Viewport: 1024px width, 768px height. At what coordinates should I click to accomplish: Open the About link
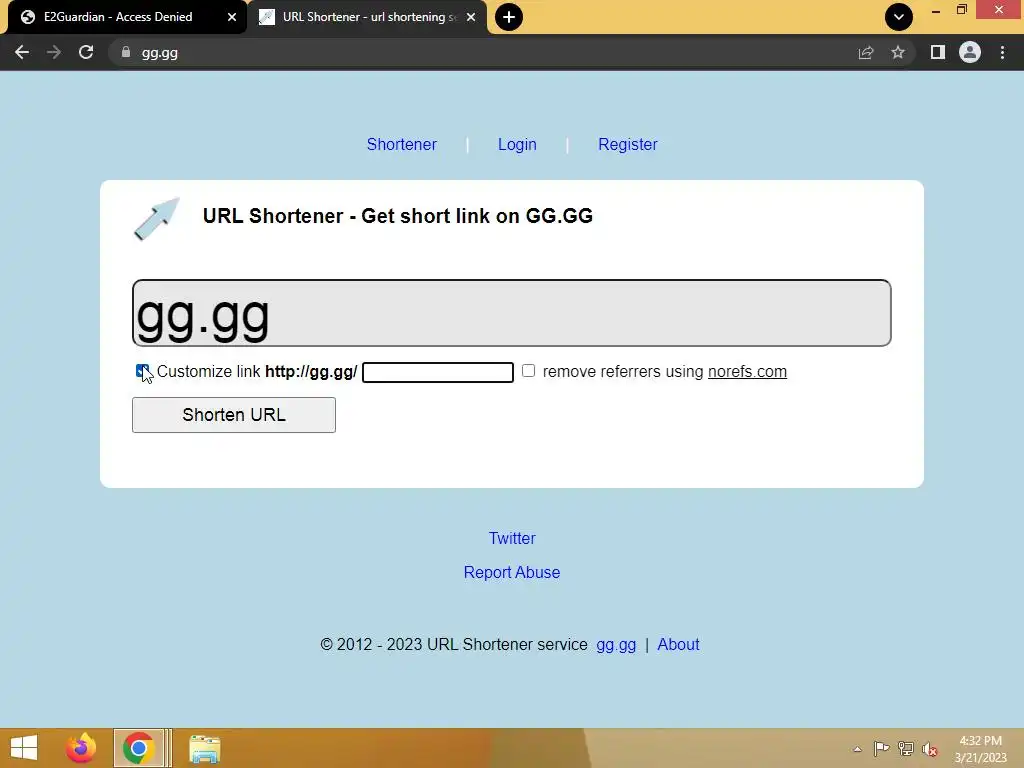tap(678, 645)
